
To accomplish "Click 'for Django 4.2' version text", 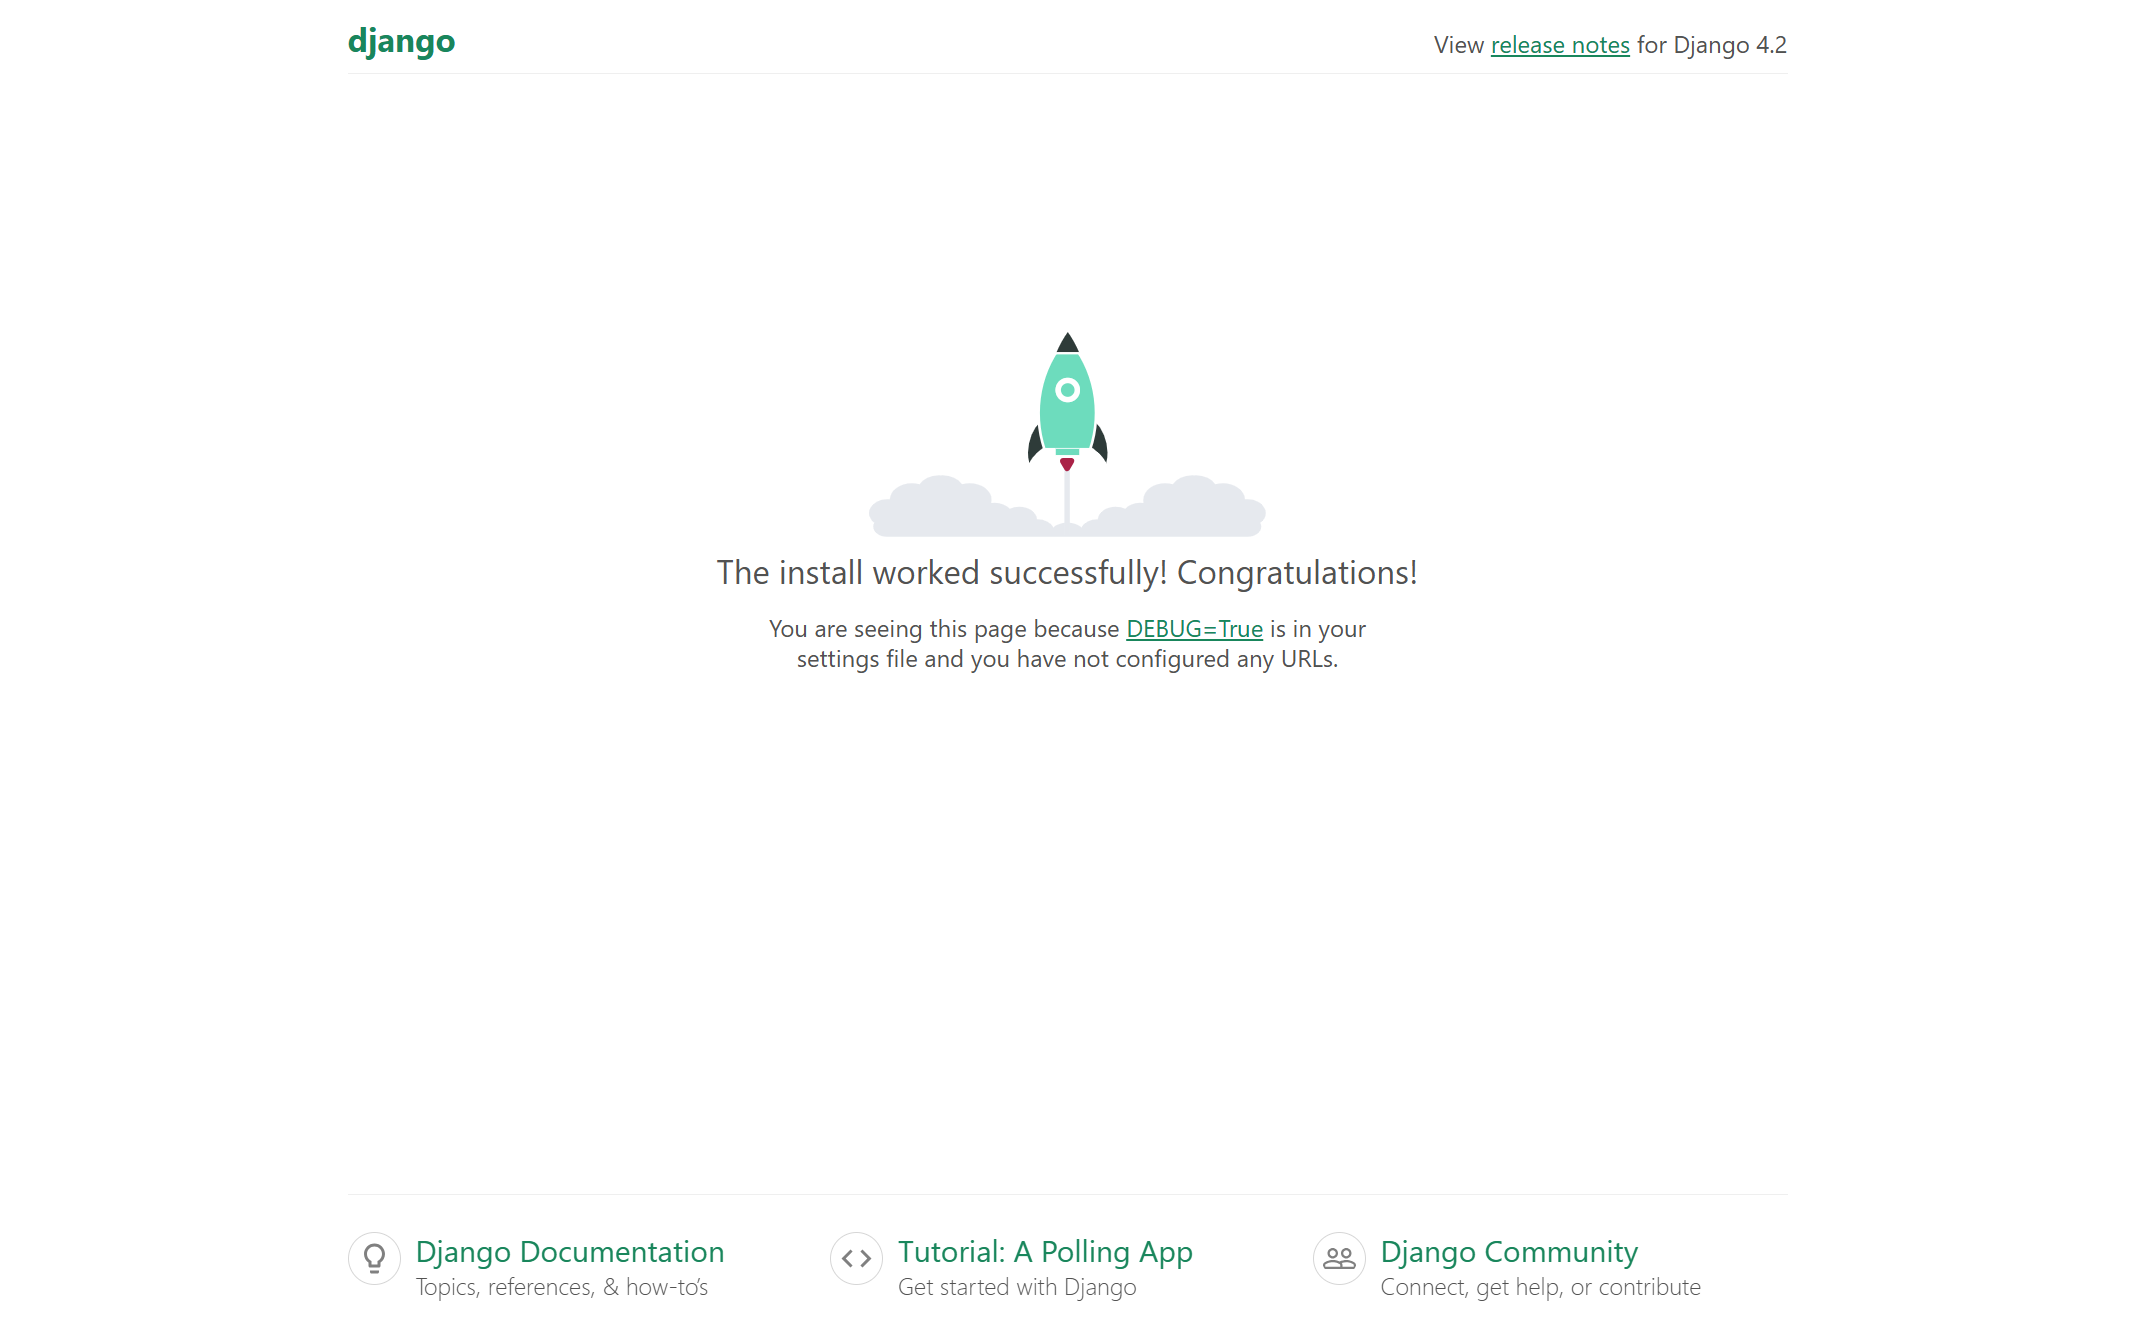I will coord(1712,45).
